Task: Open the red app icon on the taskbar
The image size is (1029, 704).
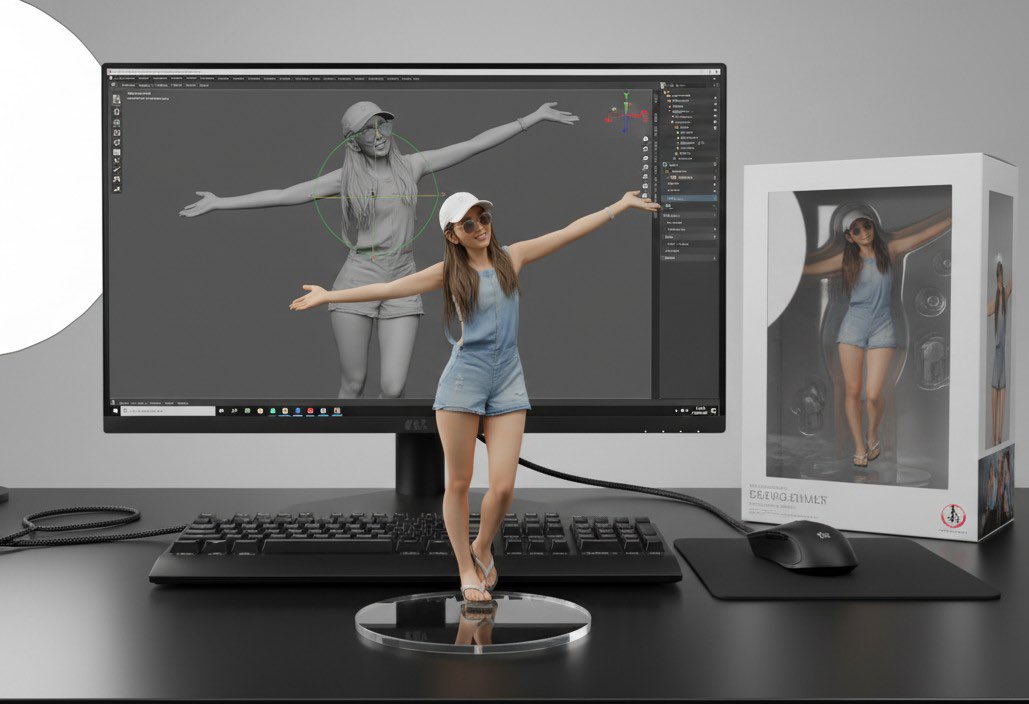Action: (x=310, y=411)
